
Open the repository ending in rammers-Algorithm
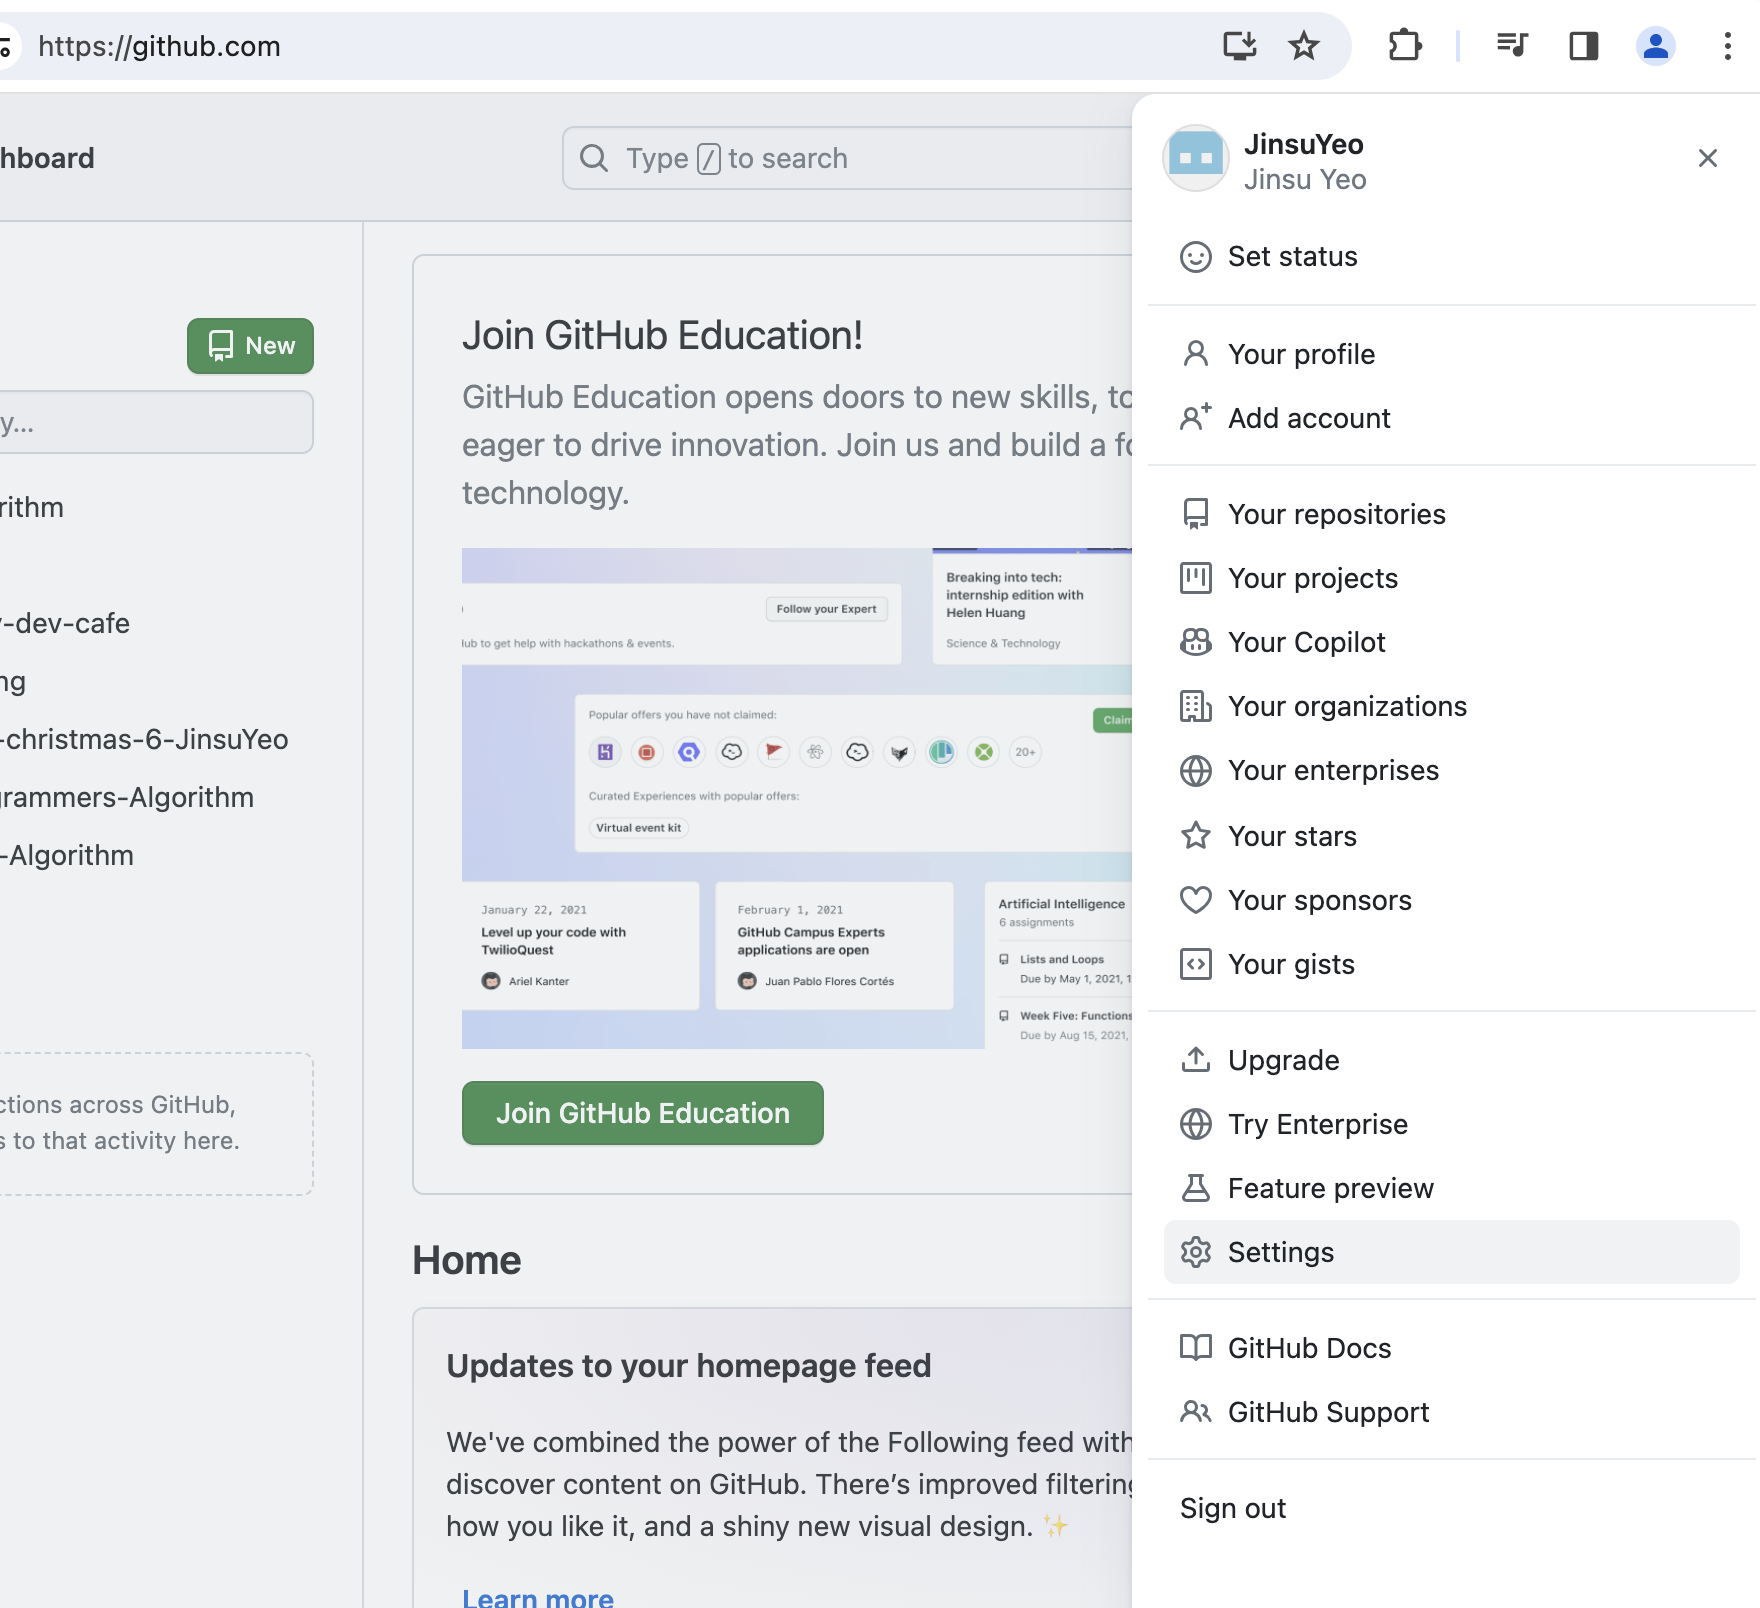point(127,797)
